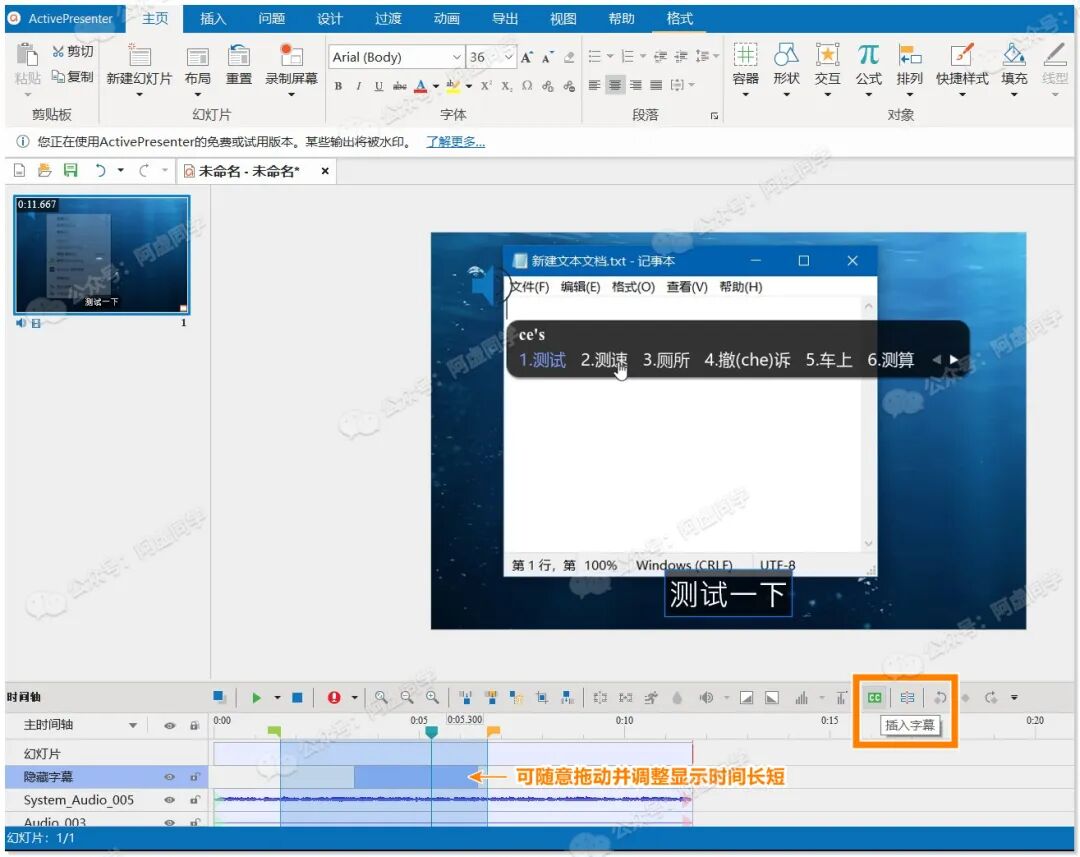Open Quick Styles (快捷样式)

962,54
